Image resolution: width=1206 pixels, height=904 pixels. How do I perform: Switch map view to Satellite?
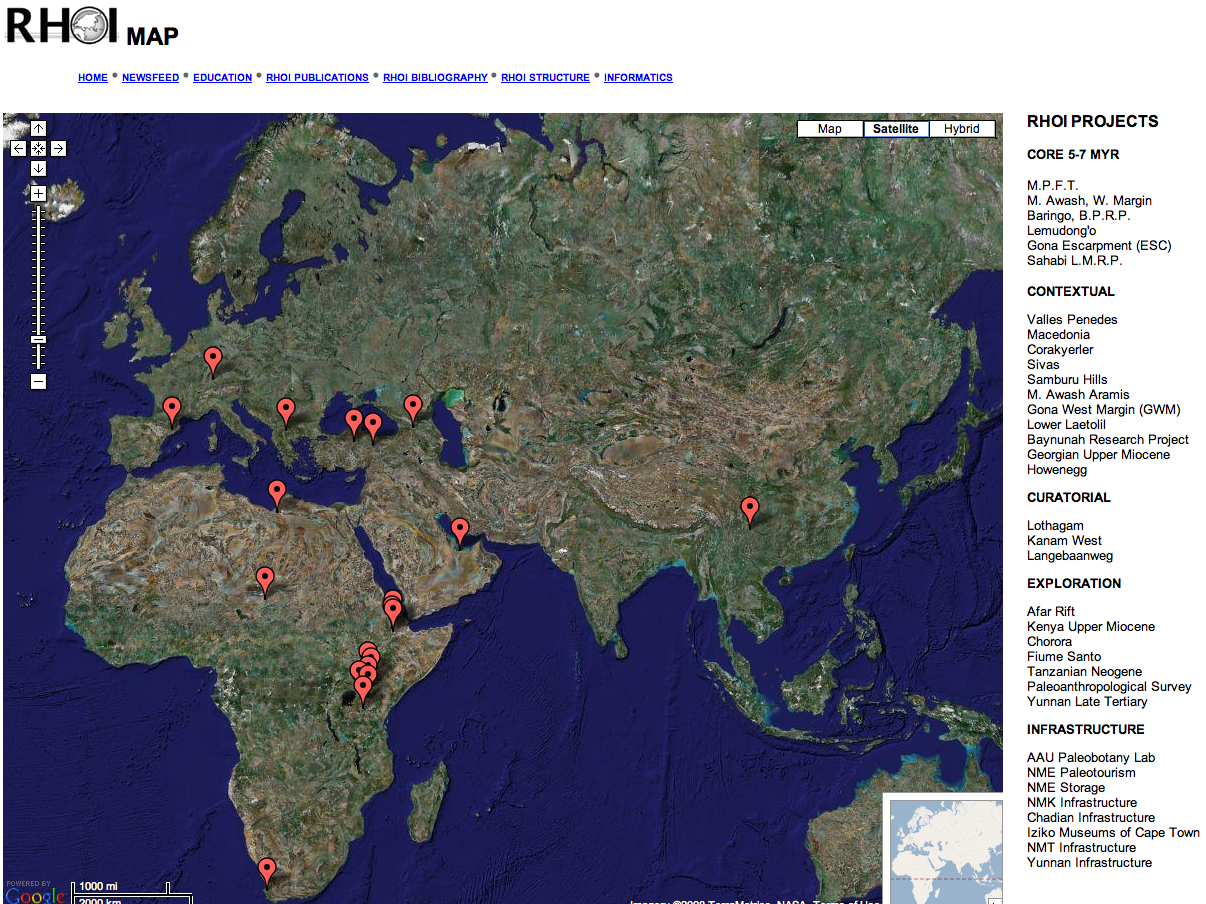(895, 129)
